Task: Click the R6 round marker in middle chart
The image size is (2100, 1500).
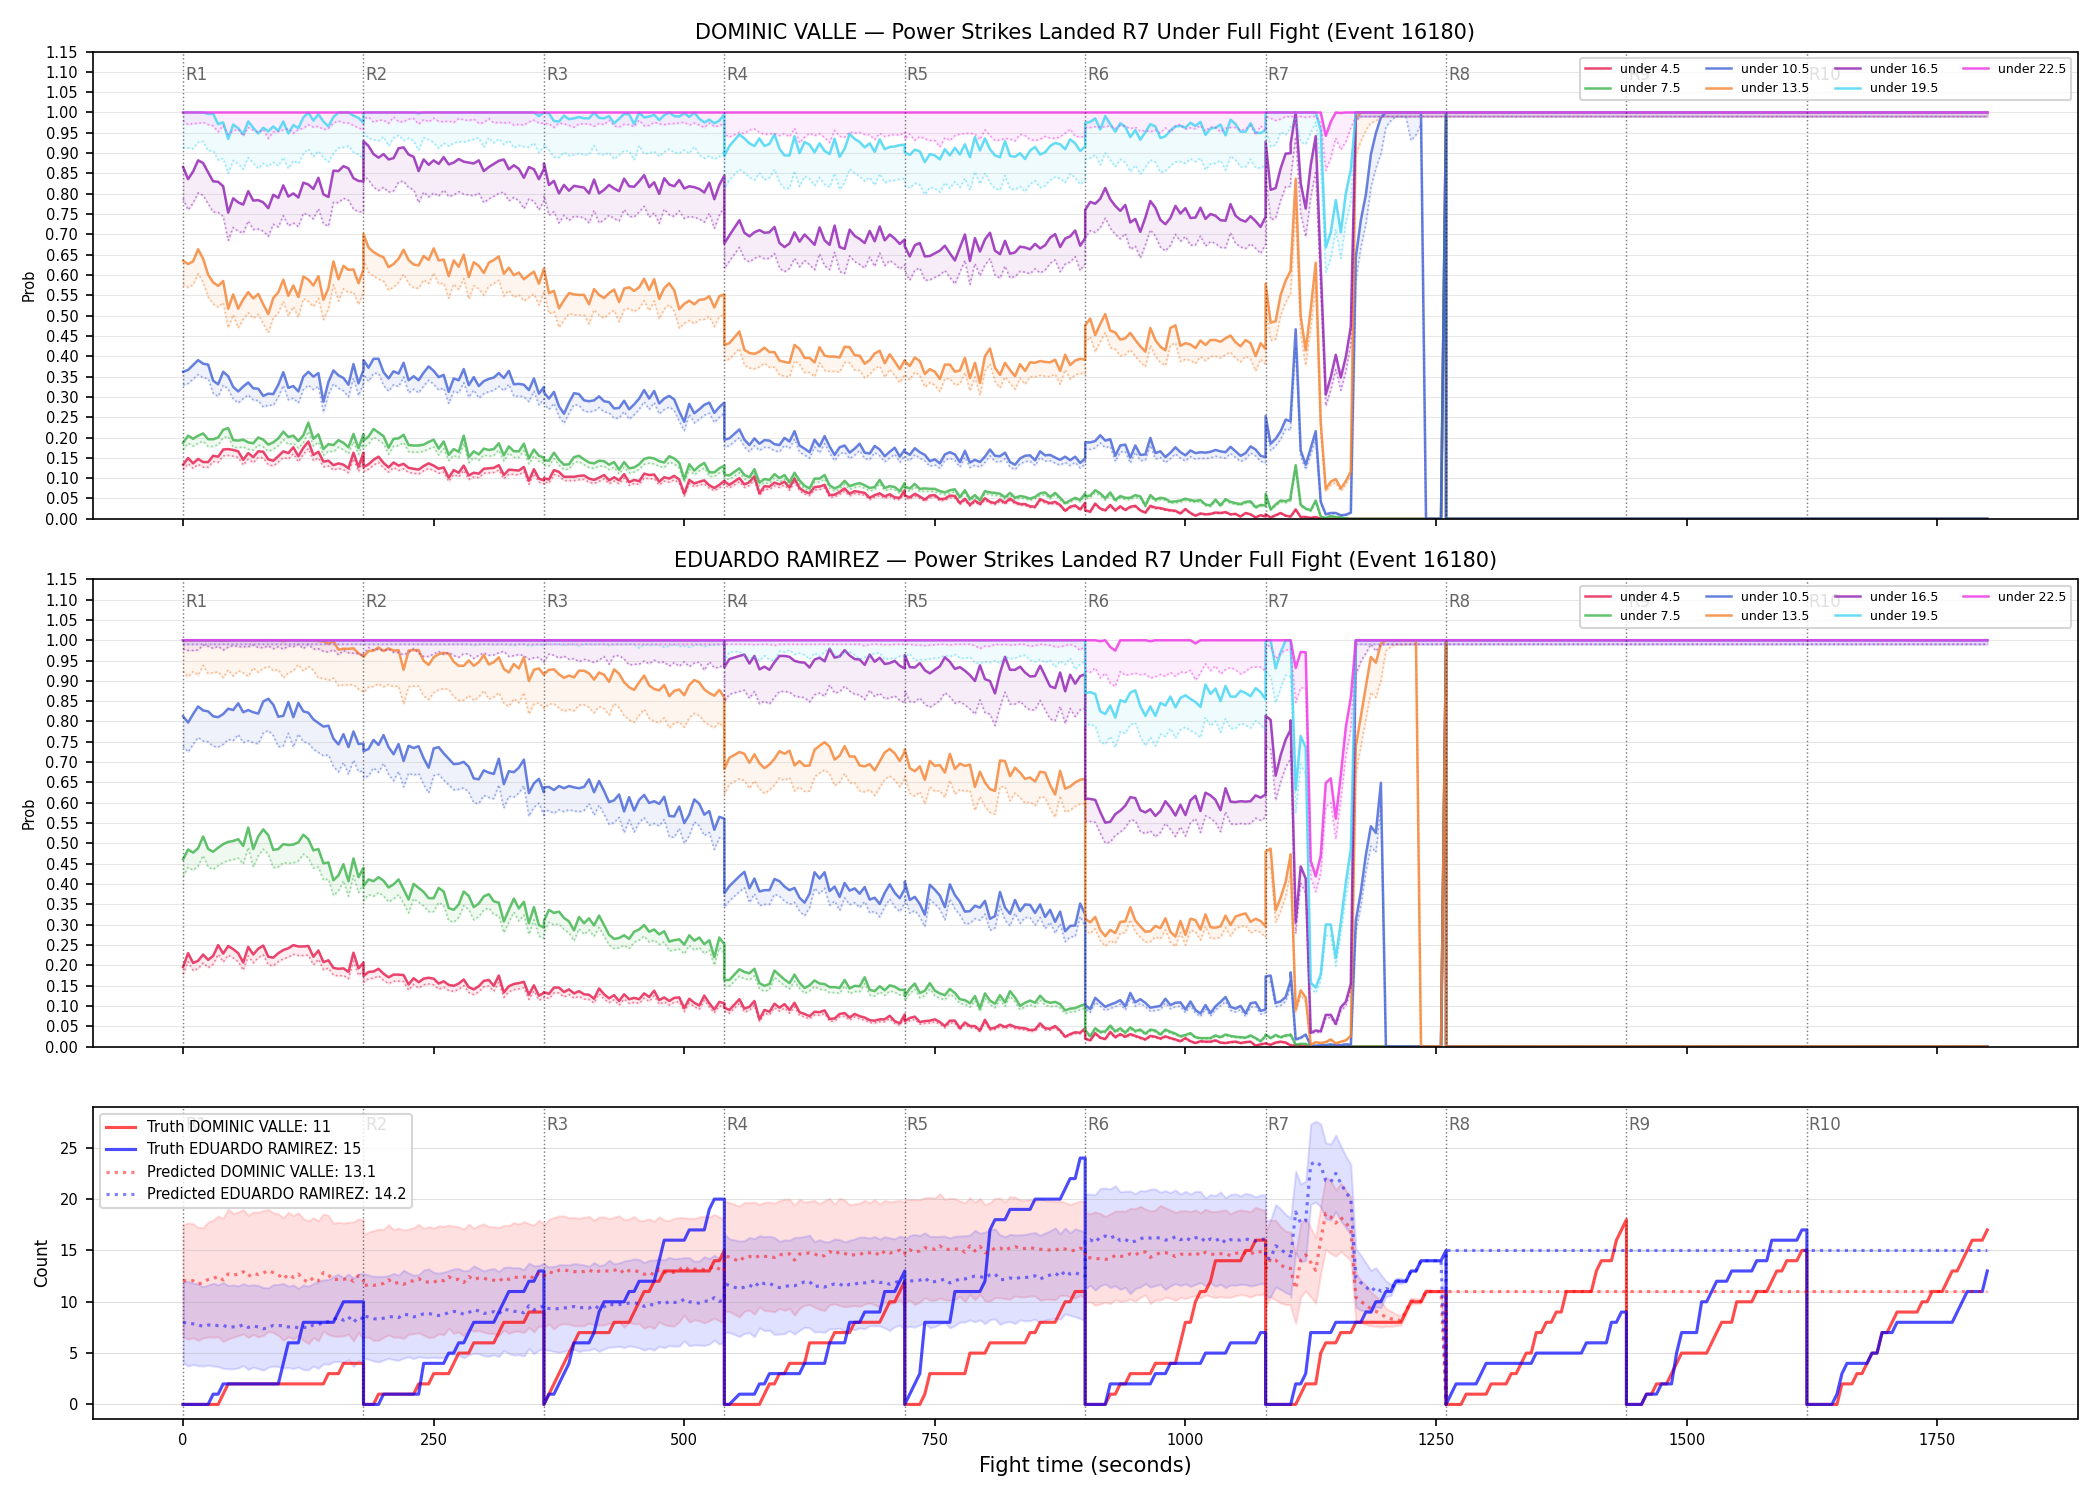Action: (1098, 601)
